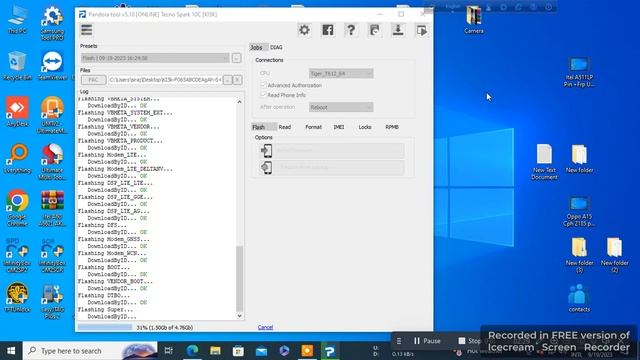
Task: Open the Camera desktop icon
Action: pos(474,19)
